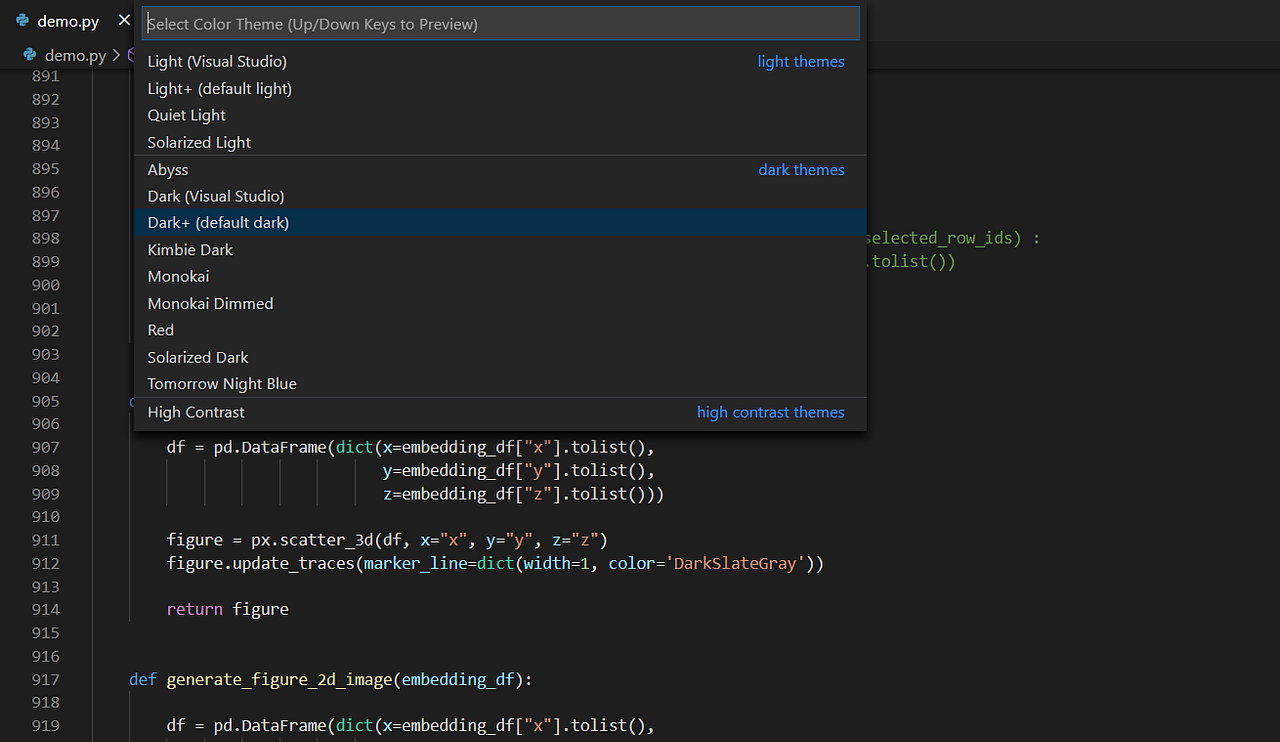This screenshot has height=742, width=1280.
Task: Click the "dark themes" link
Action: coord(801,169)
